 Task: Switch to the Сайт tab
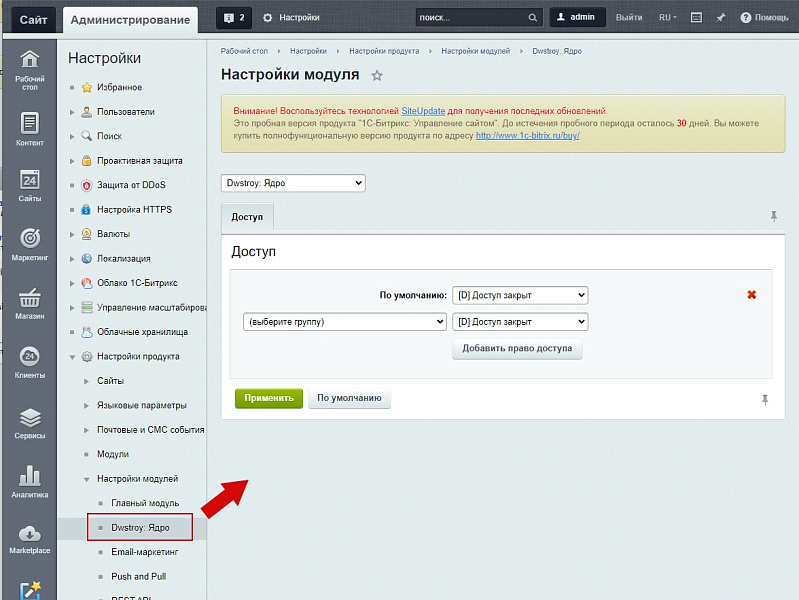click(32, 19)
